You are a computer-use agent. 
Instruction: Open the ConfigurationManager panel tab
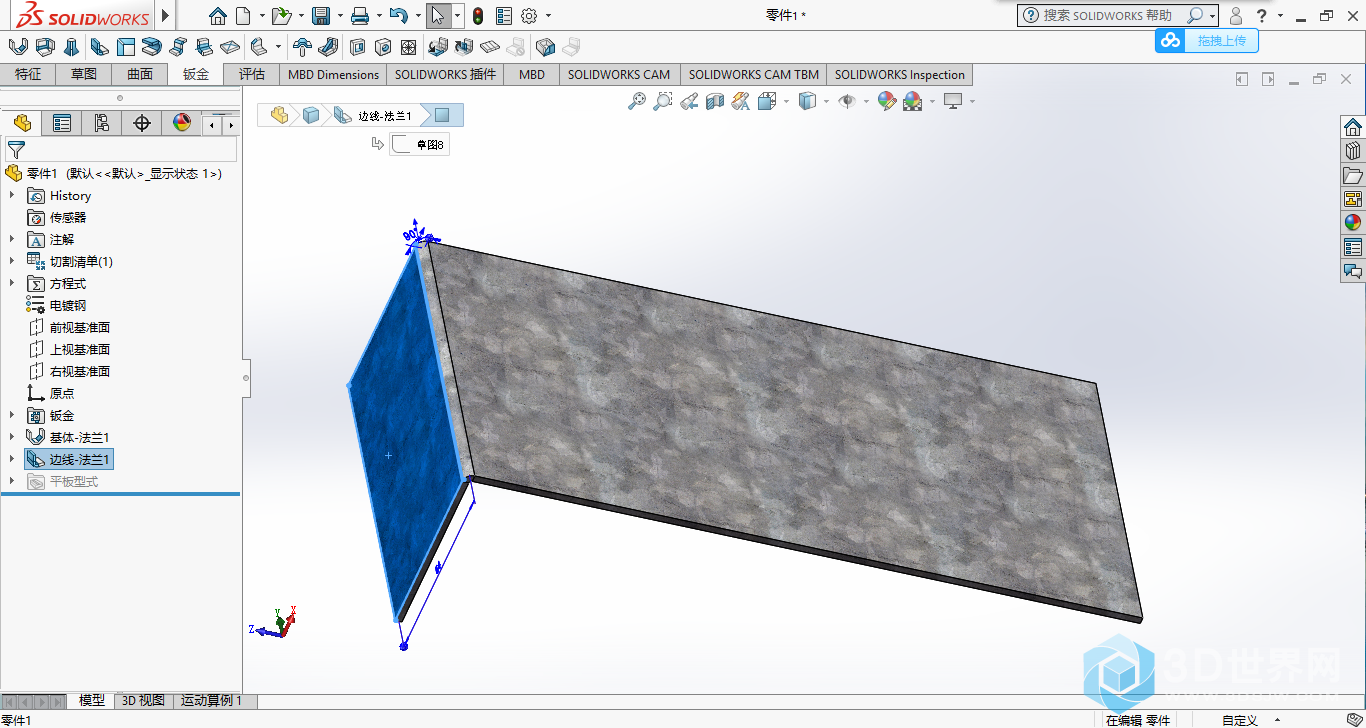[102, 123]
